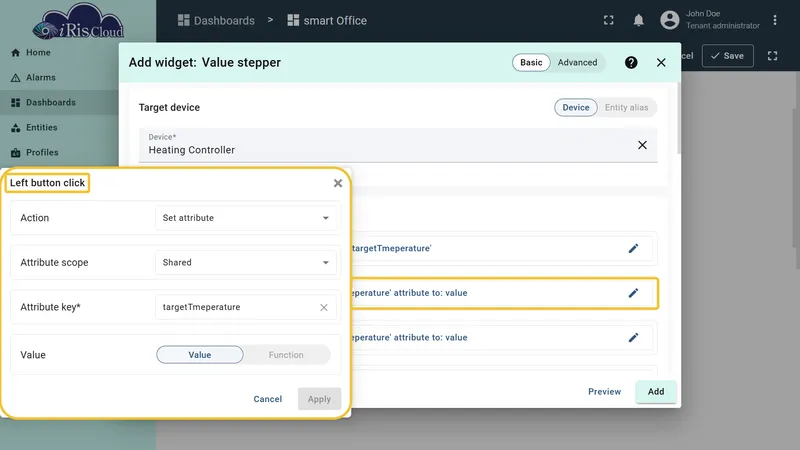Viewport: 800px width, 450px height.
Task: Select the Function option toggle
Action: pos(286,355)
